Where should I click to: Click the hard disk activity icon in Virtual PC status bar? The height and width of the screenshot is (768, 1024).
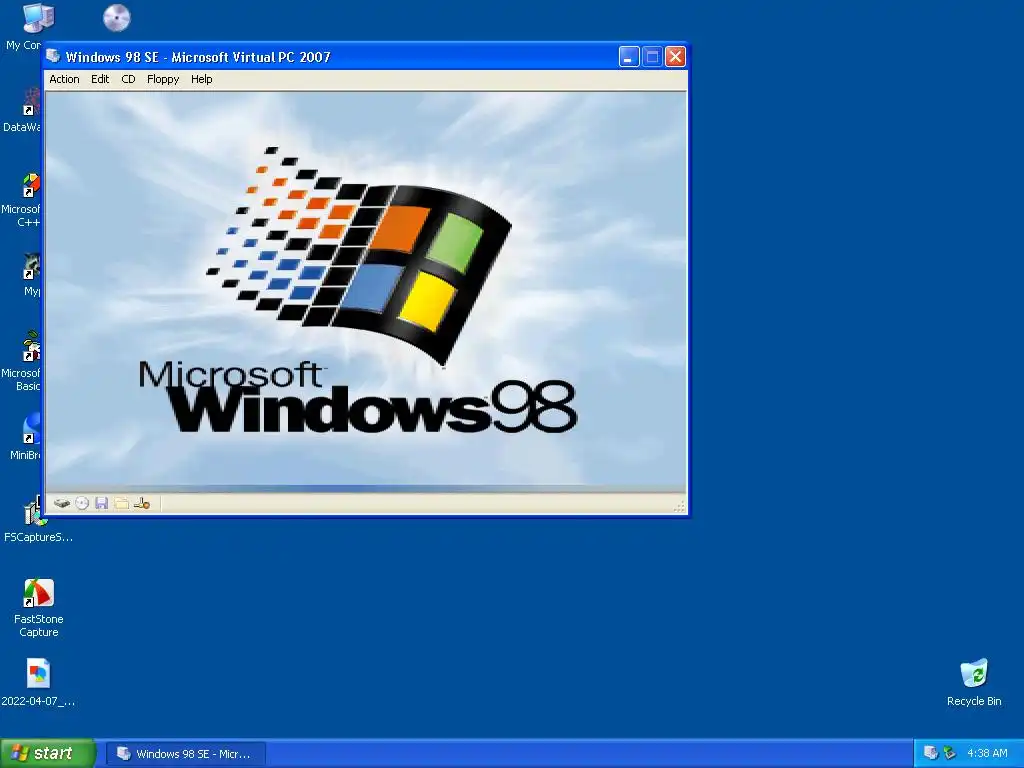pos(62,503)
